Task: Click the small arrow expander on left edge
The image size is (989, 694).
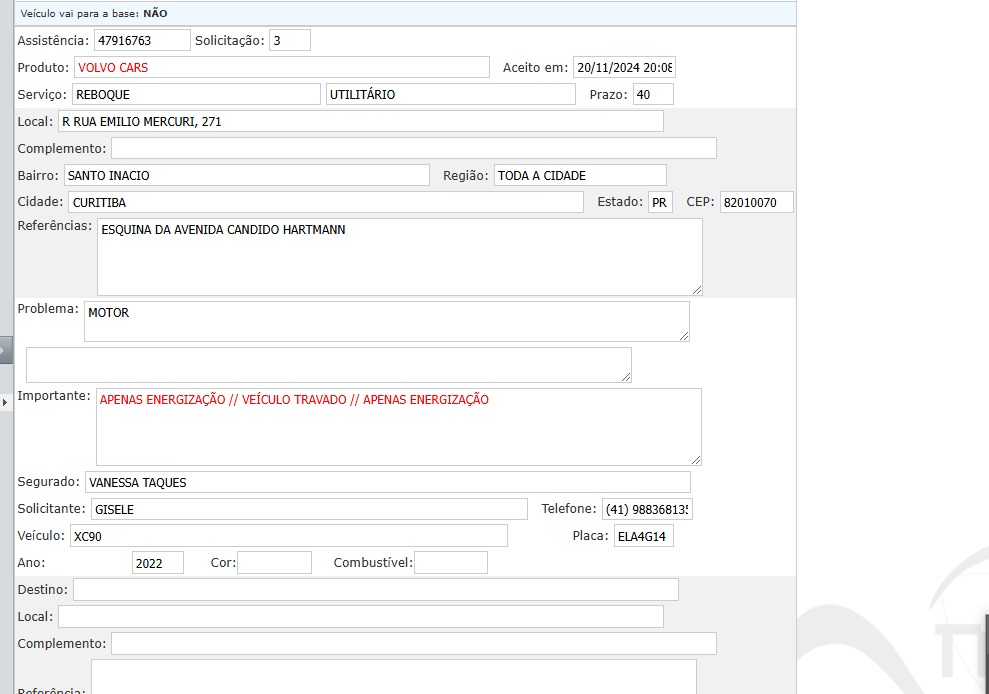Action: coord(5,402)
